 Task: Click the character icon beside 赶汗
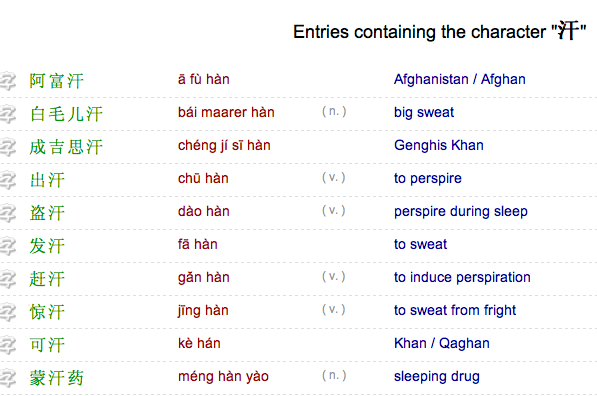(x=8, y=279)
